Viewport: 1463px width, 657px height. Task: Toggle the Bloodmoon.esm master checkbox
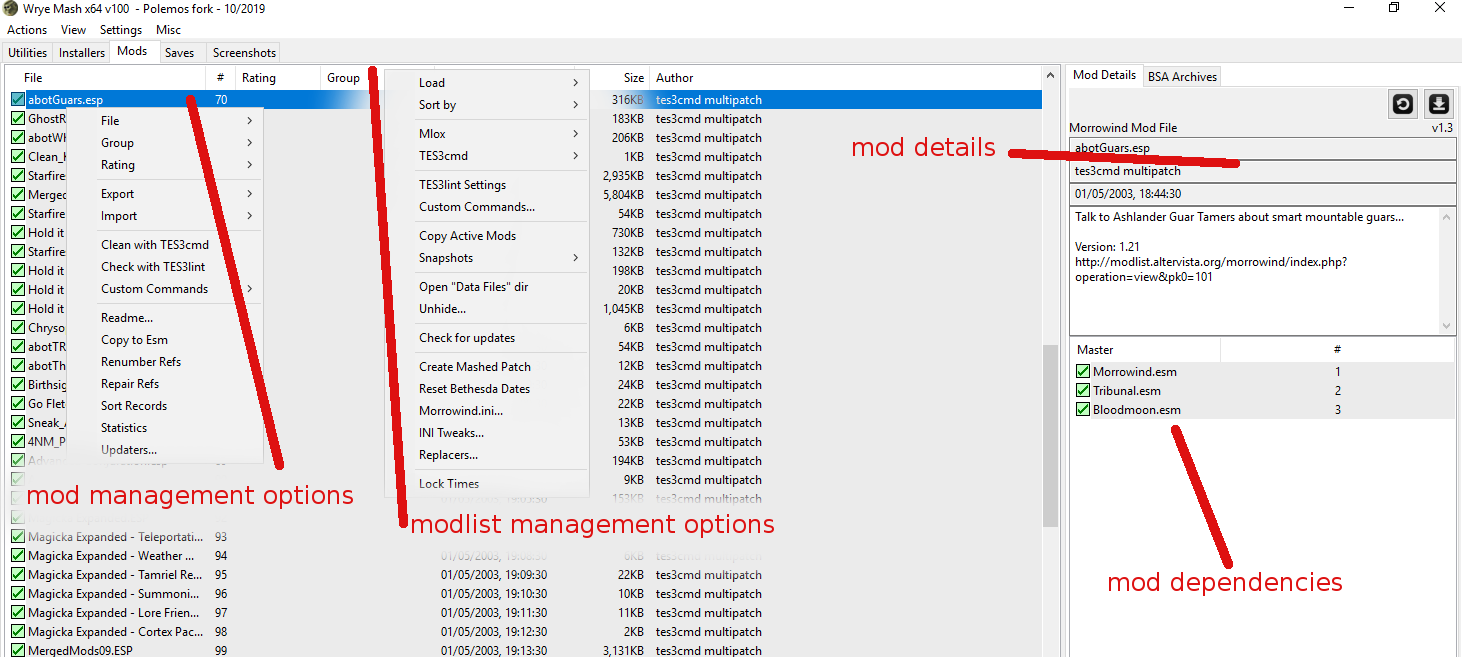1083,410
